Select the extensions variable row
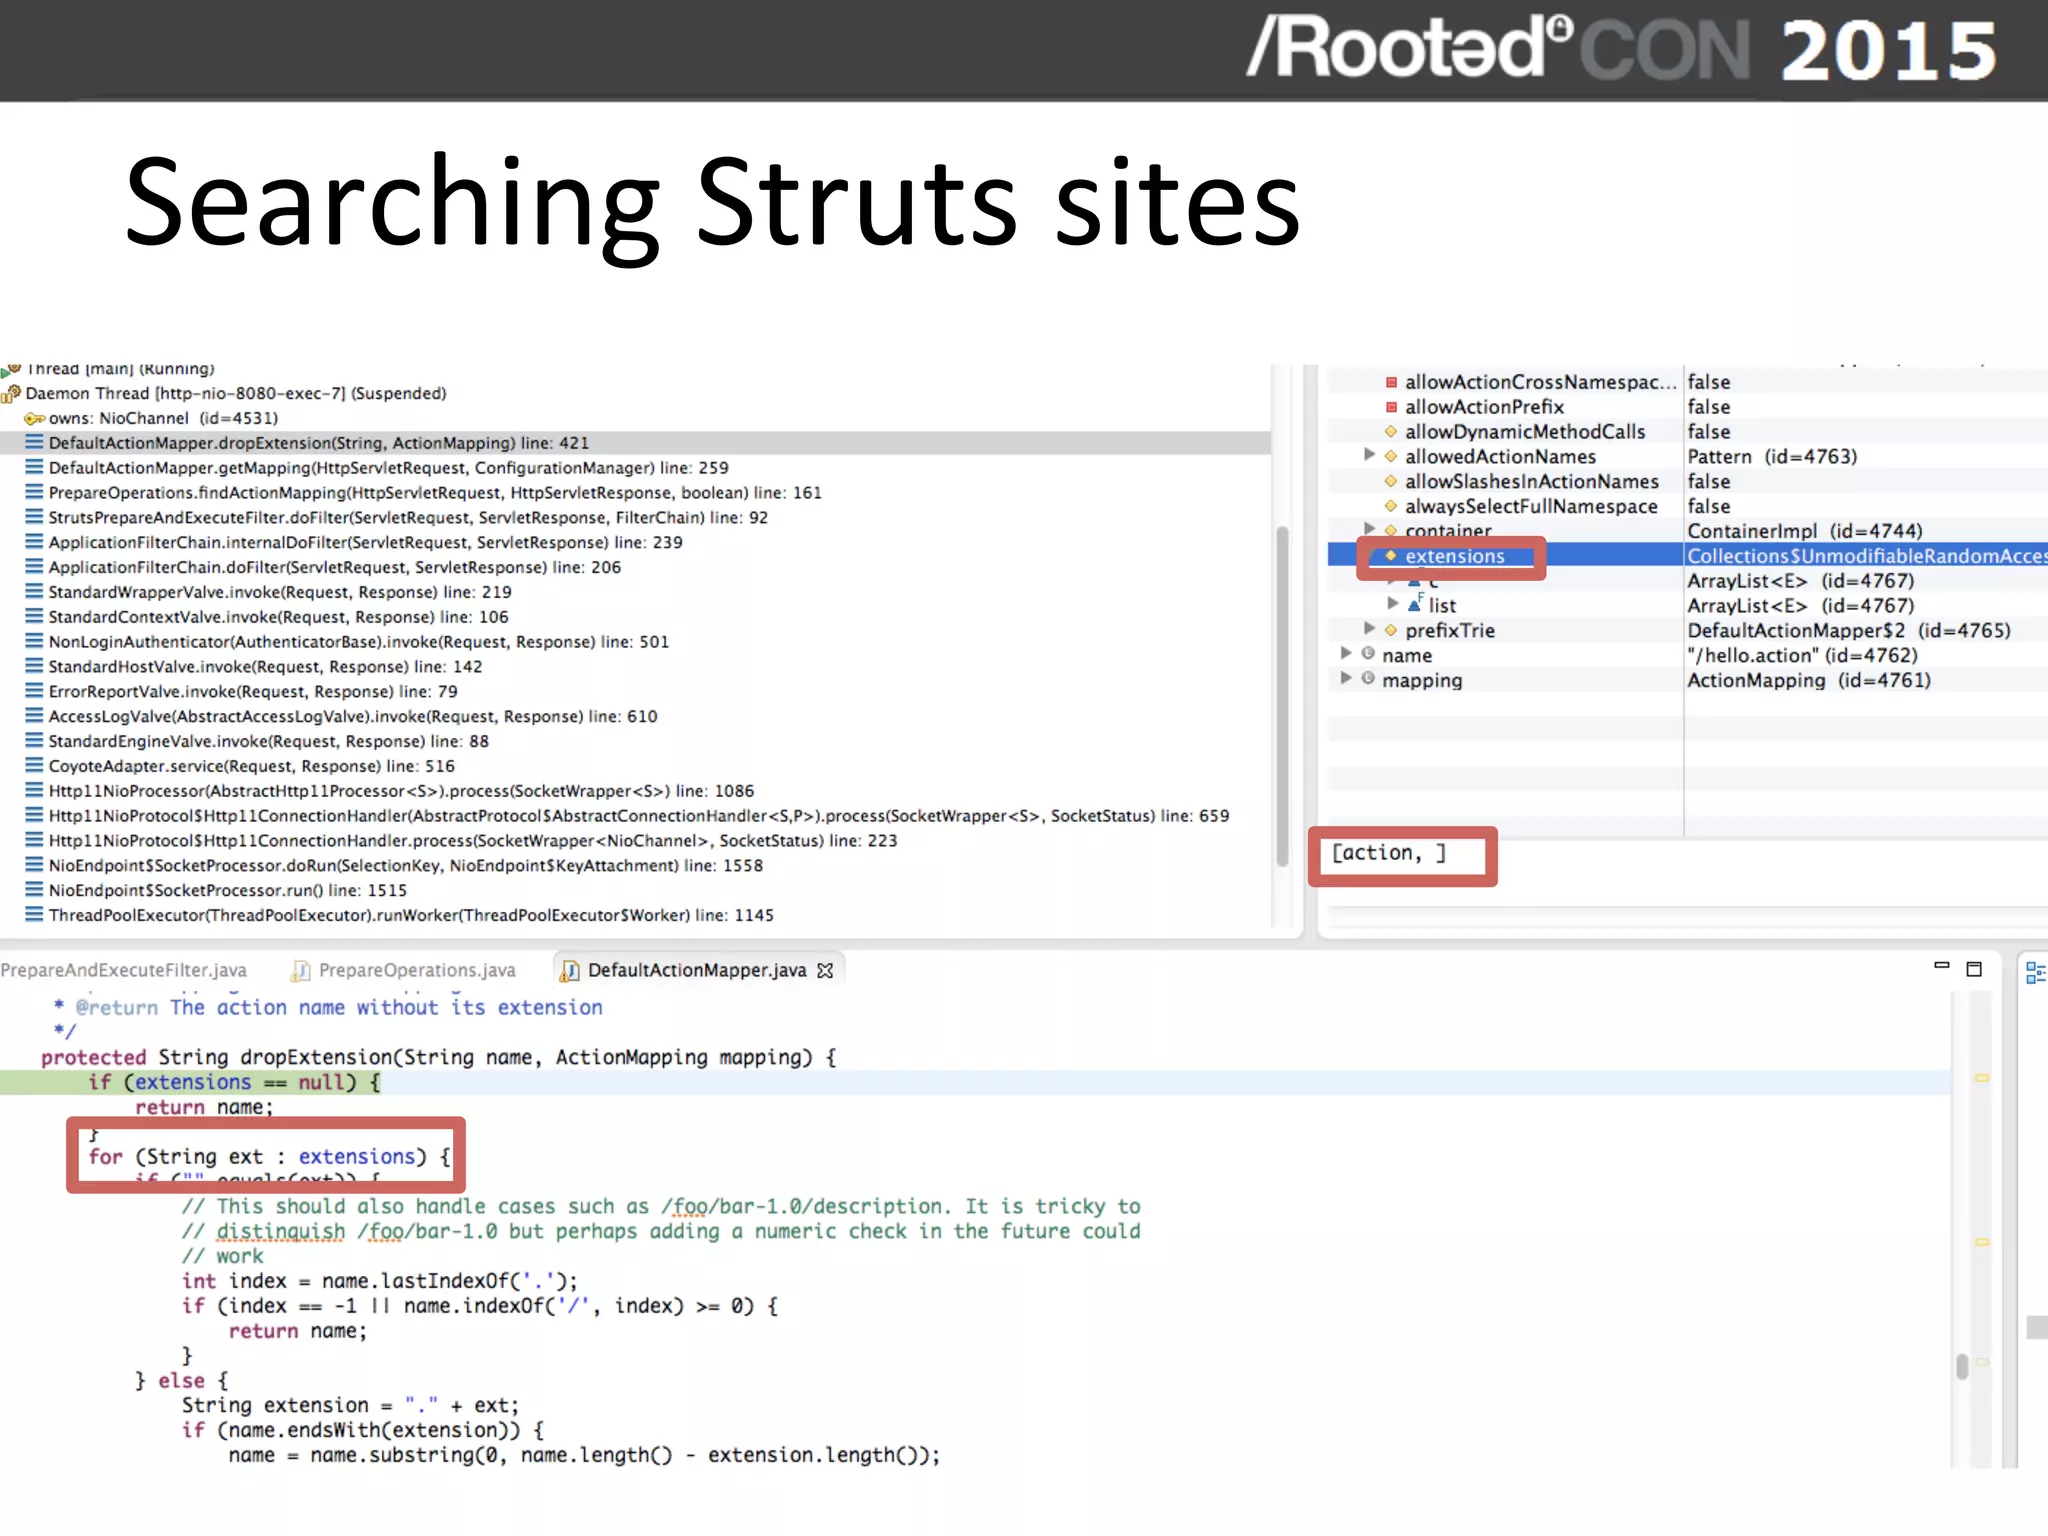 tap(1687, 556)
